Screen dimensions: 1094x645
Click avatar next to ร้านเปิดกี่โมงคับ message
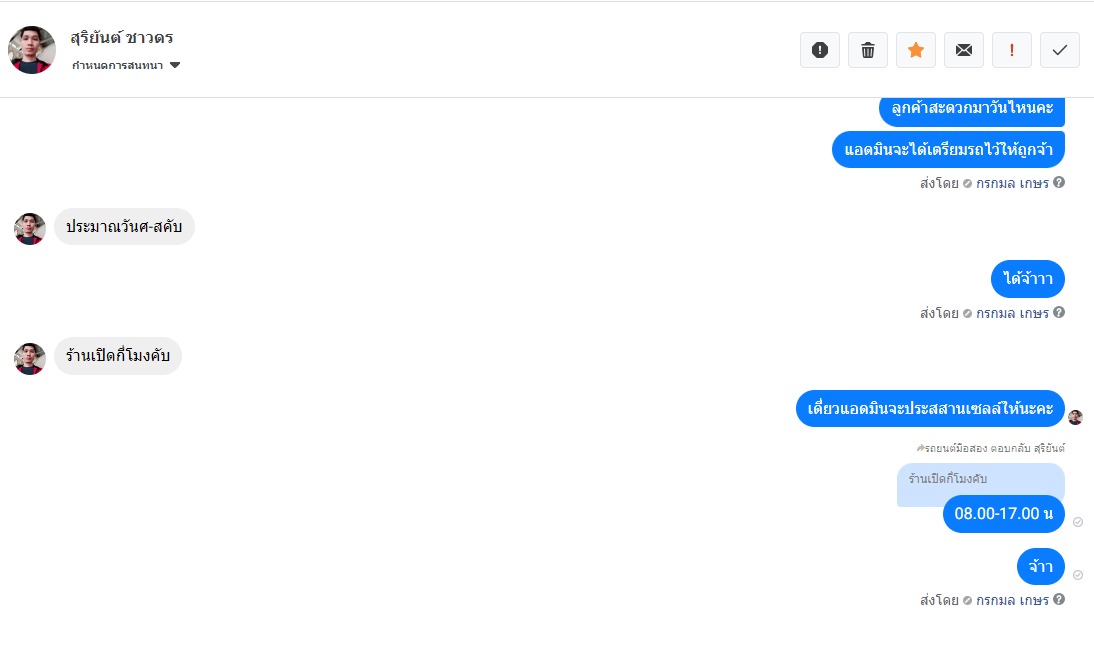[30, 359]
